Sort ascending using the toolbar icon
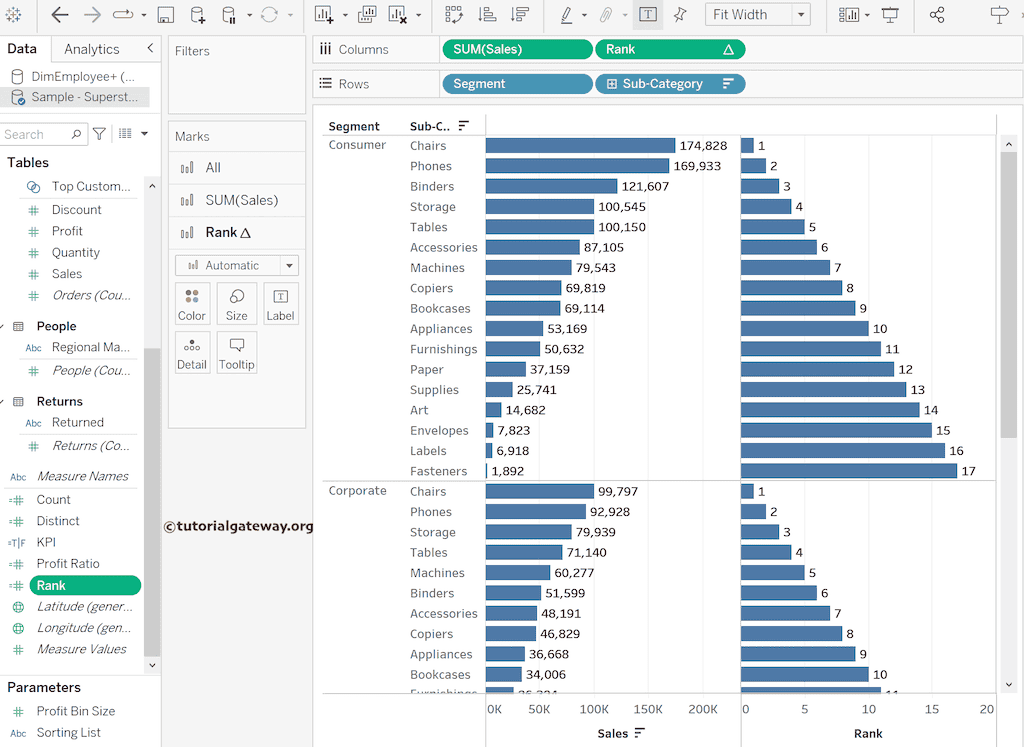The image size is (1024, 747). coord(487,15)
